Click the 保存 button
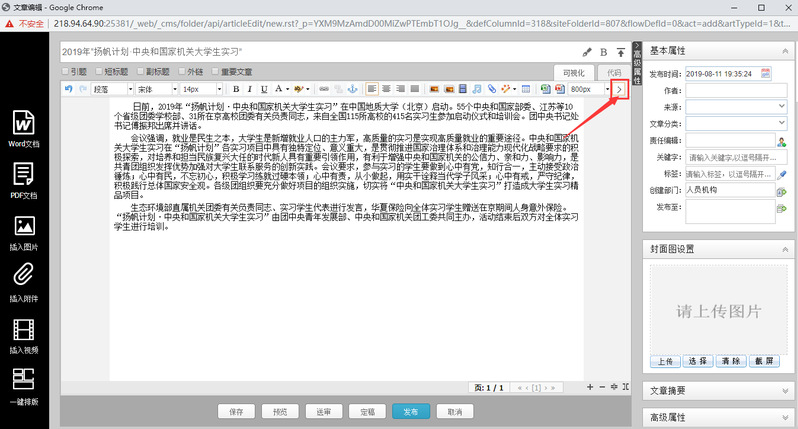The width and height of the screenshot is (798, 429). coord(236,412)
